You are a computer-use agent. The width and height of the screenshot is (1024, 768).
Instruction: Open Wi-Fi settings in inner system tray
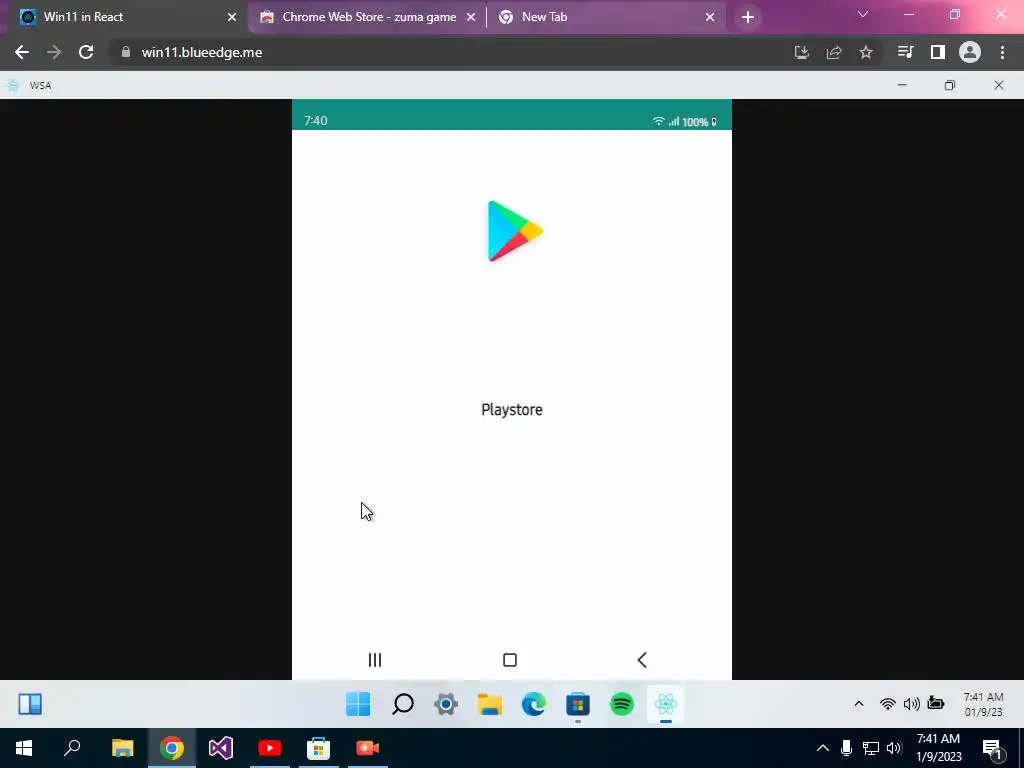point(888,703)
